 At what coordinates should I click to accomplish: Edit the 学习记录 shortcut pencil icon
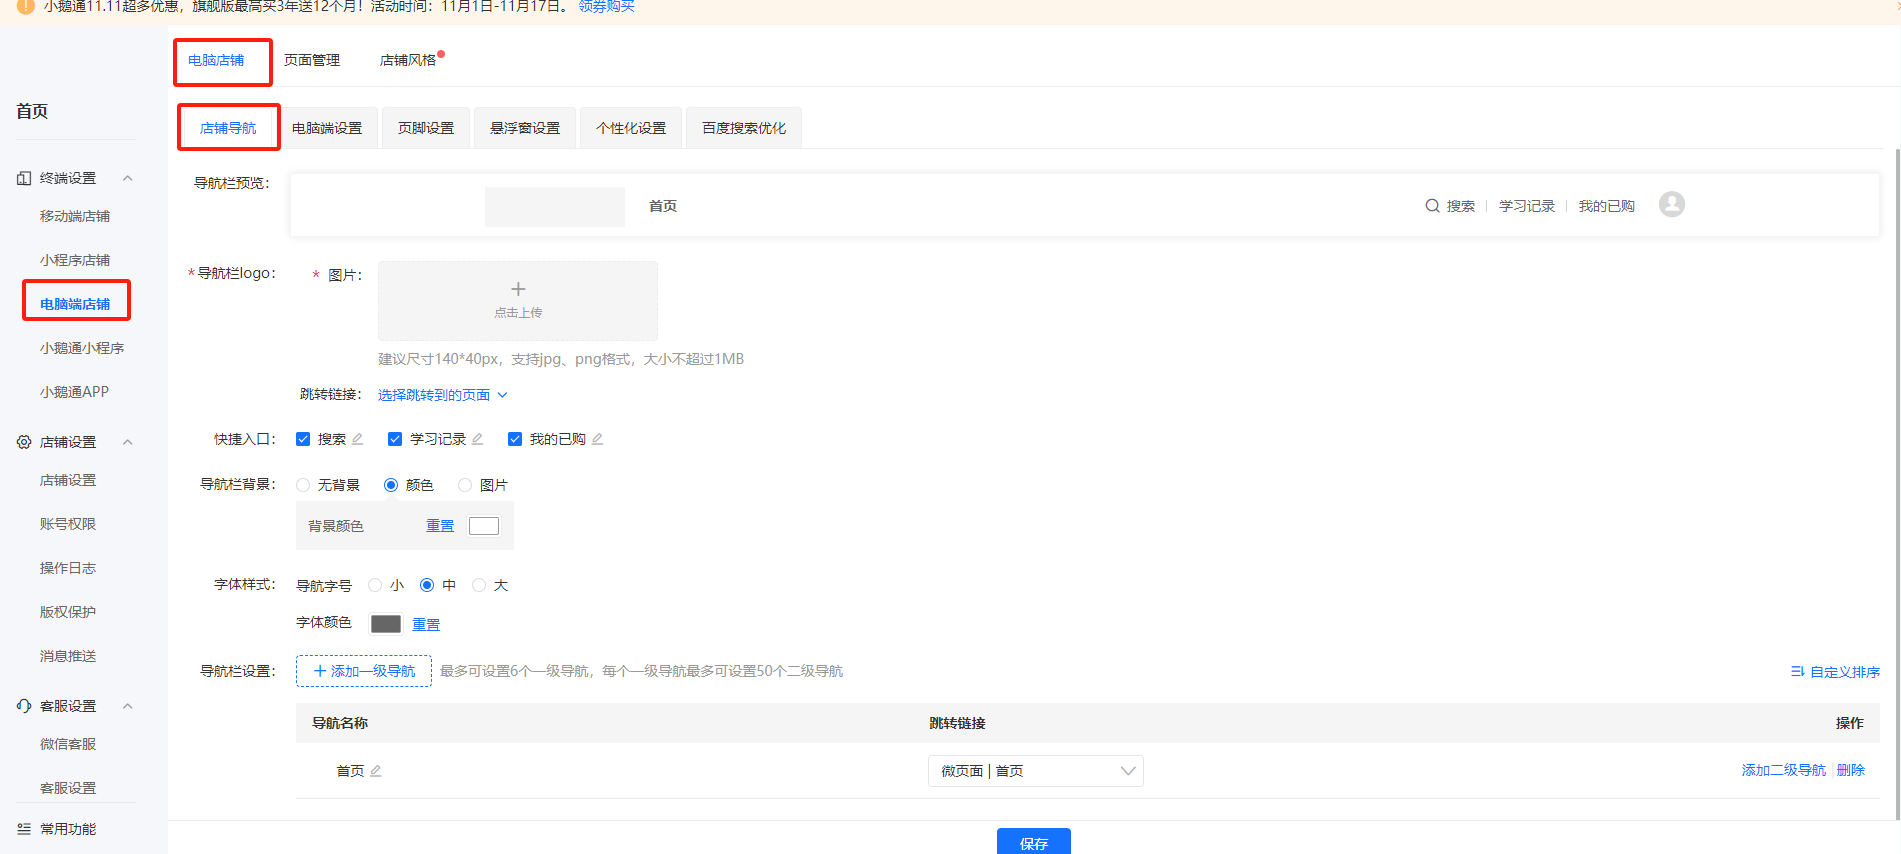[477, 439]
